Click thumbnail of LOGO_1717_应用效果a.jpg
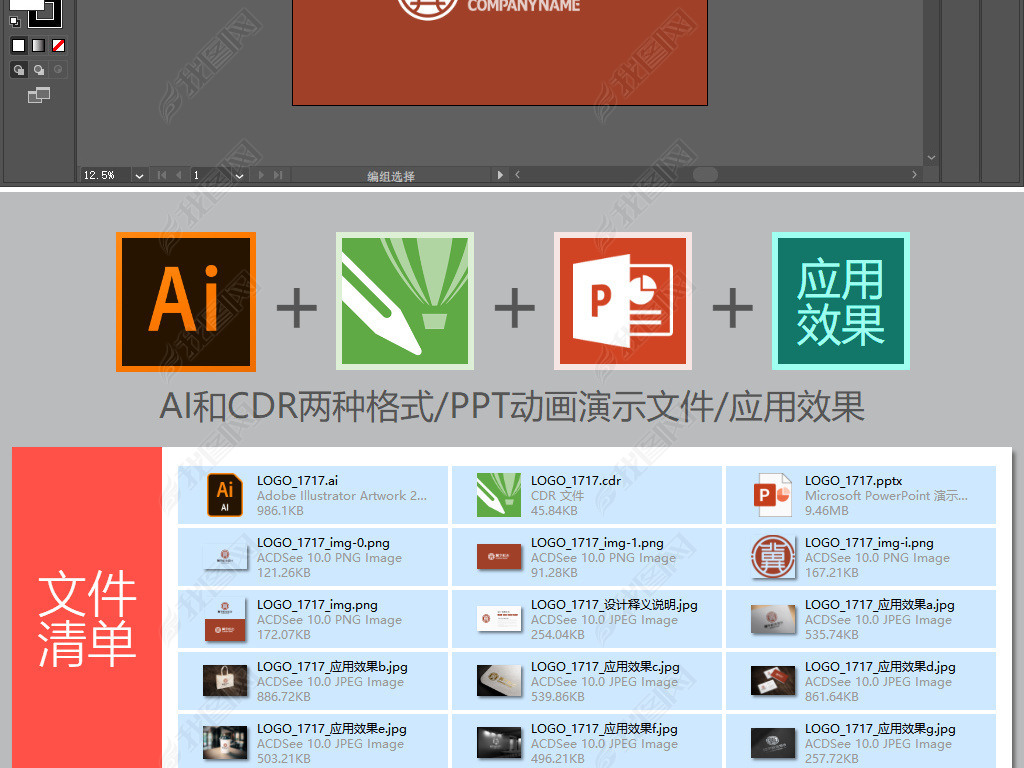The height and width of the screenshot is (768, 1024). coord(773,619)
